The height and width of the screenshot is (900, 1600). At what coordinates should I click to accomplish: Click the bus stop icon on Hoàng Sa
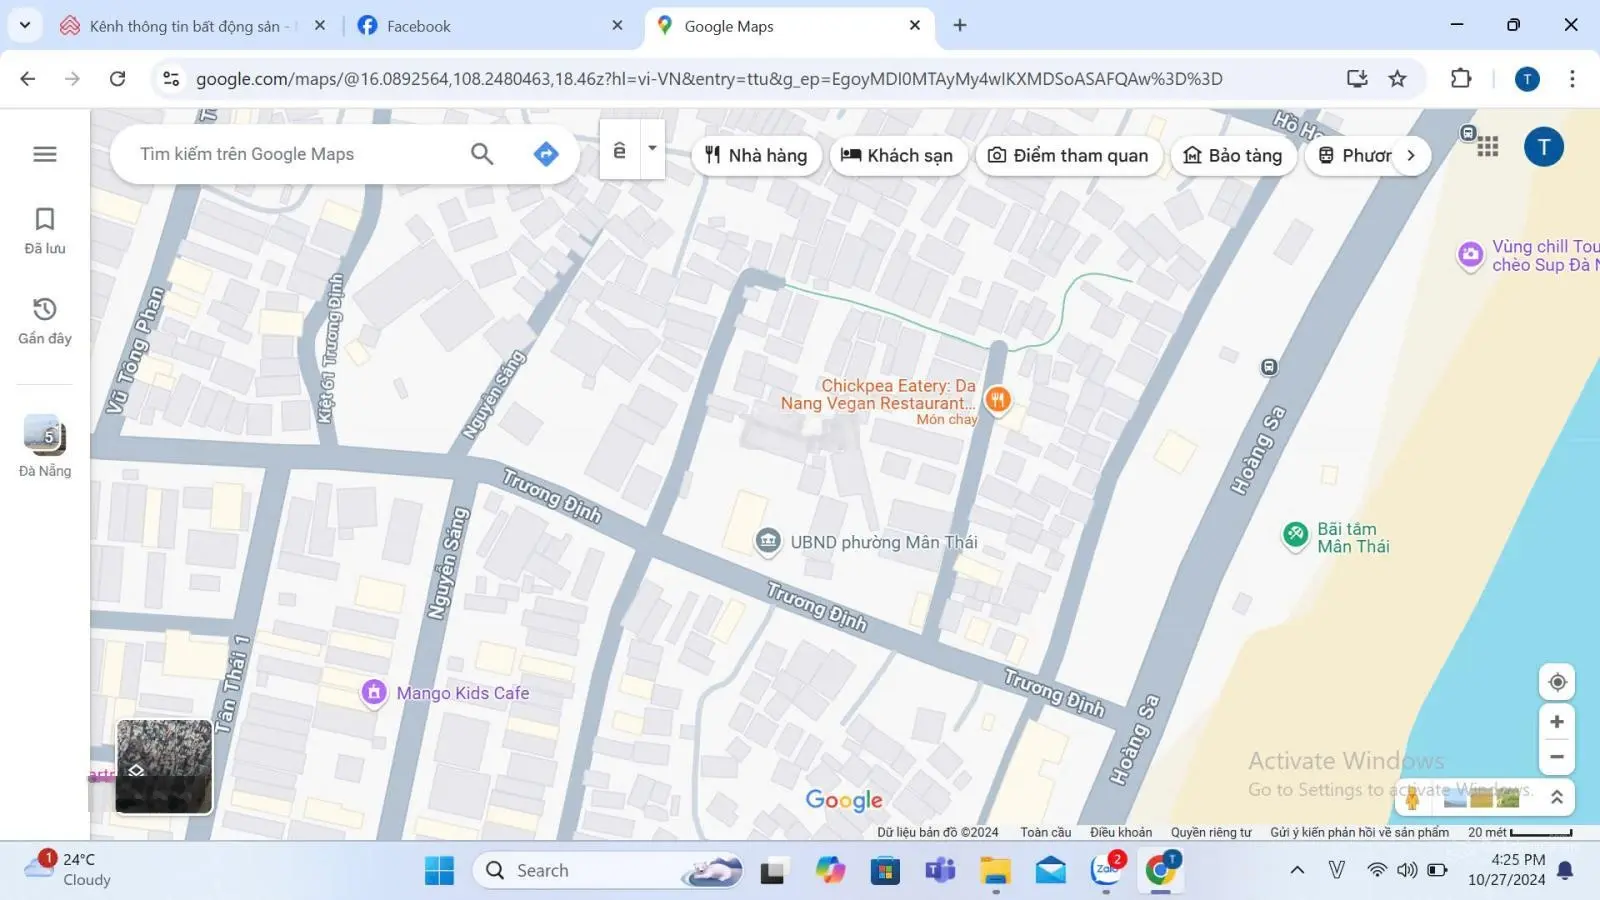(1269, 367)
